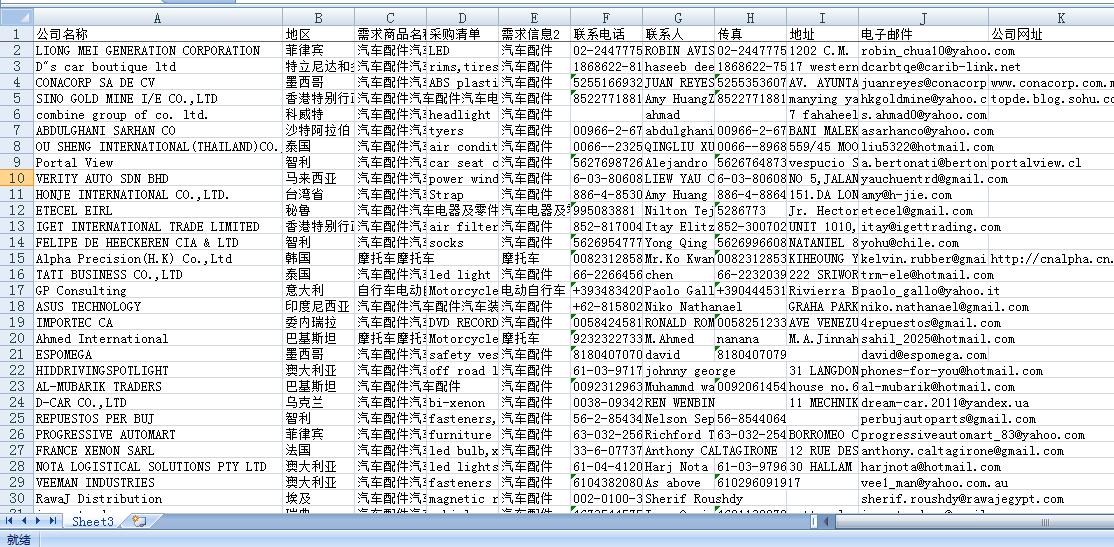
Task: Click website cell topde.blog.sohu.com
Action: (x=1051, y=98)
